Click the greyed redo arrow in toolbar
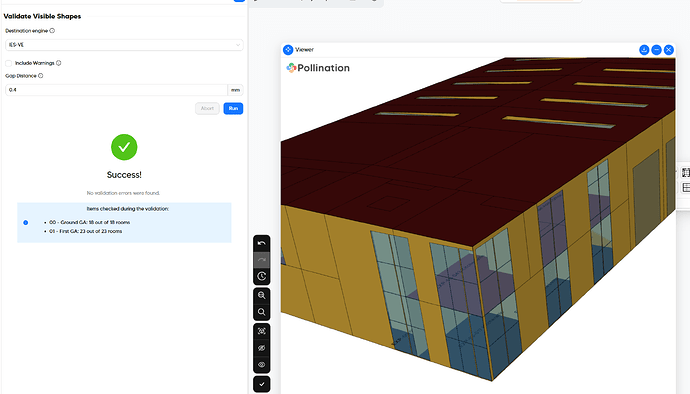The width and height of the screenshot is (690, 394). tap(261, 260)
